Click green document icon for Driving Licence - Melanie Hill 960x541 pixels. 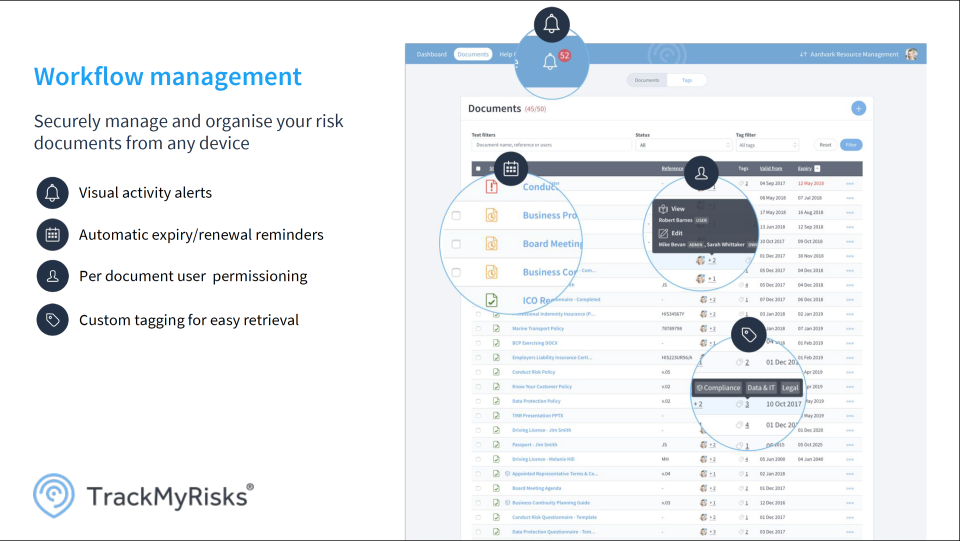click(496, 460)
